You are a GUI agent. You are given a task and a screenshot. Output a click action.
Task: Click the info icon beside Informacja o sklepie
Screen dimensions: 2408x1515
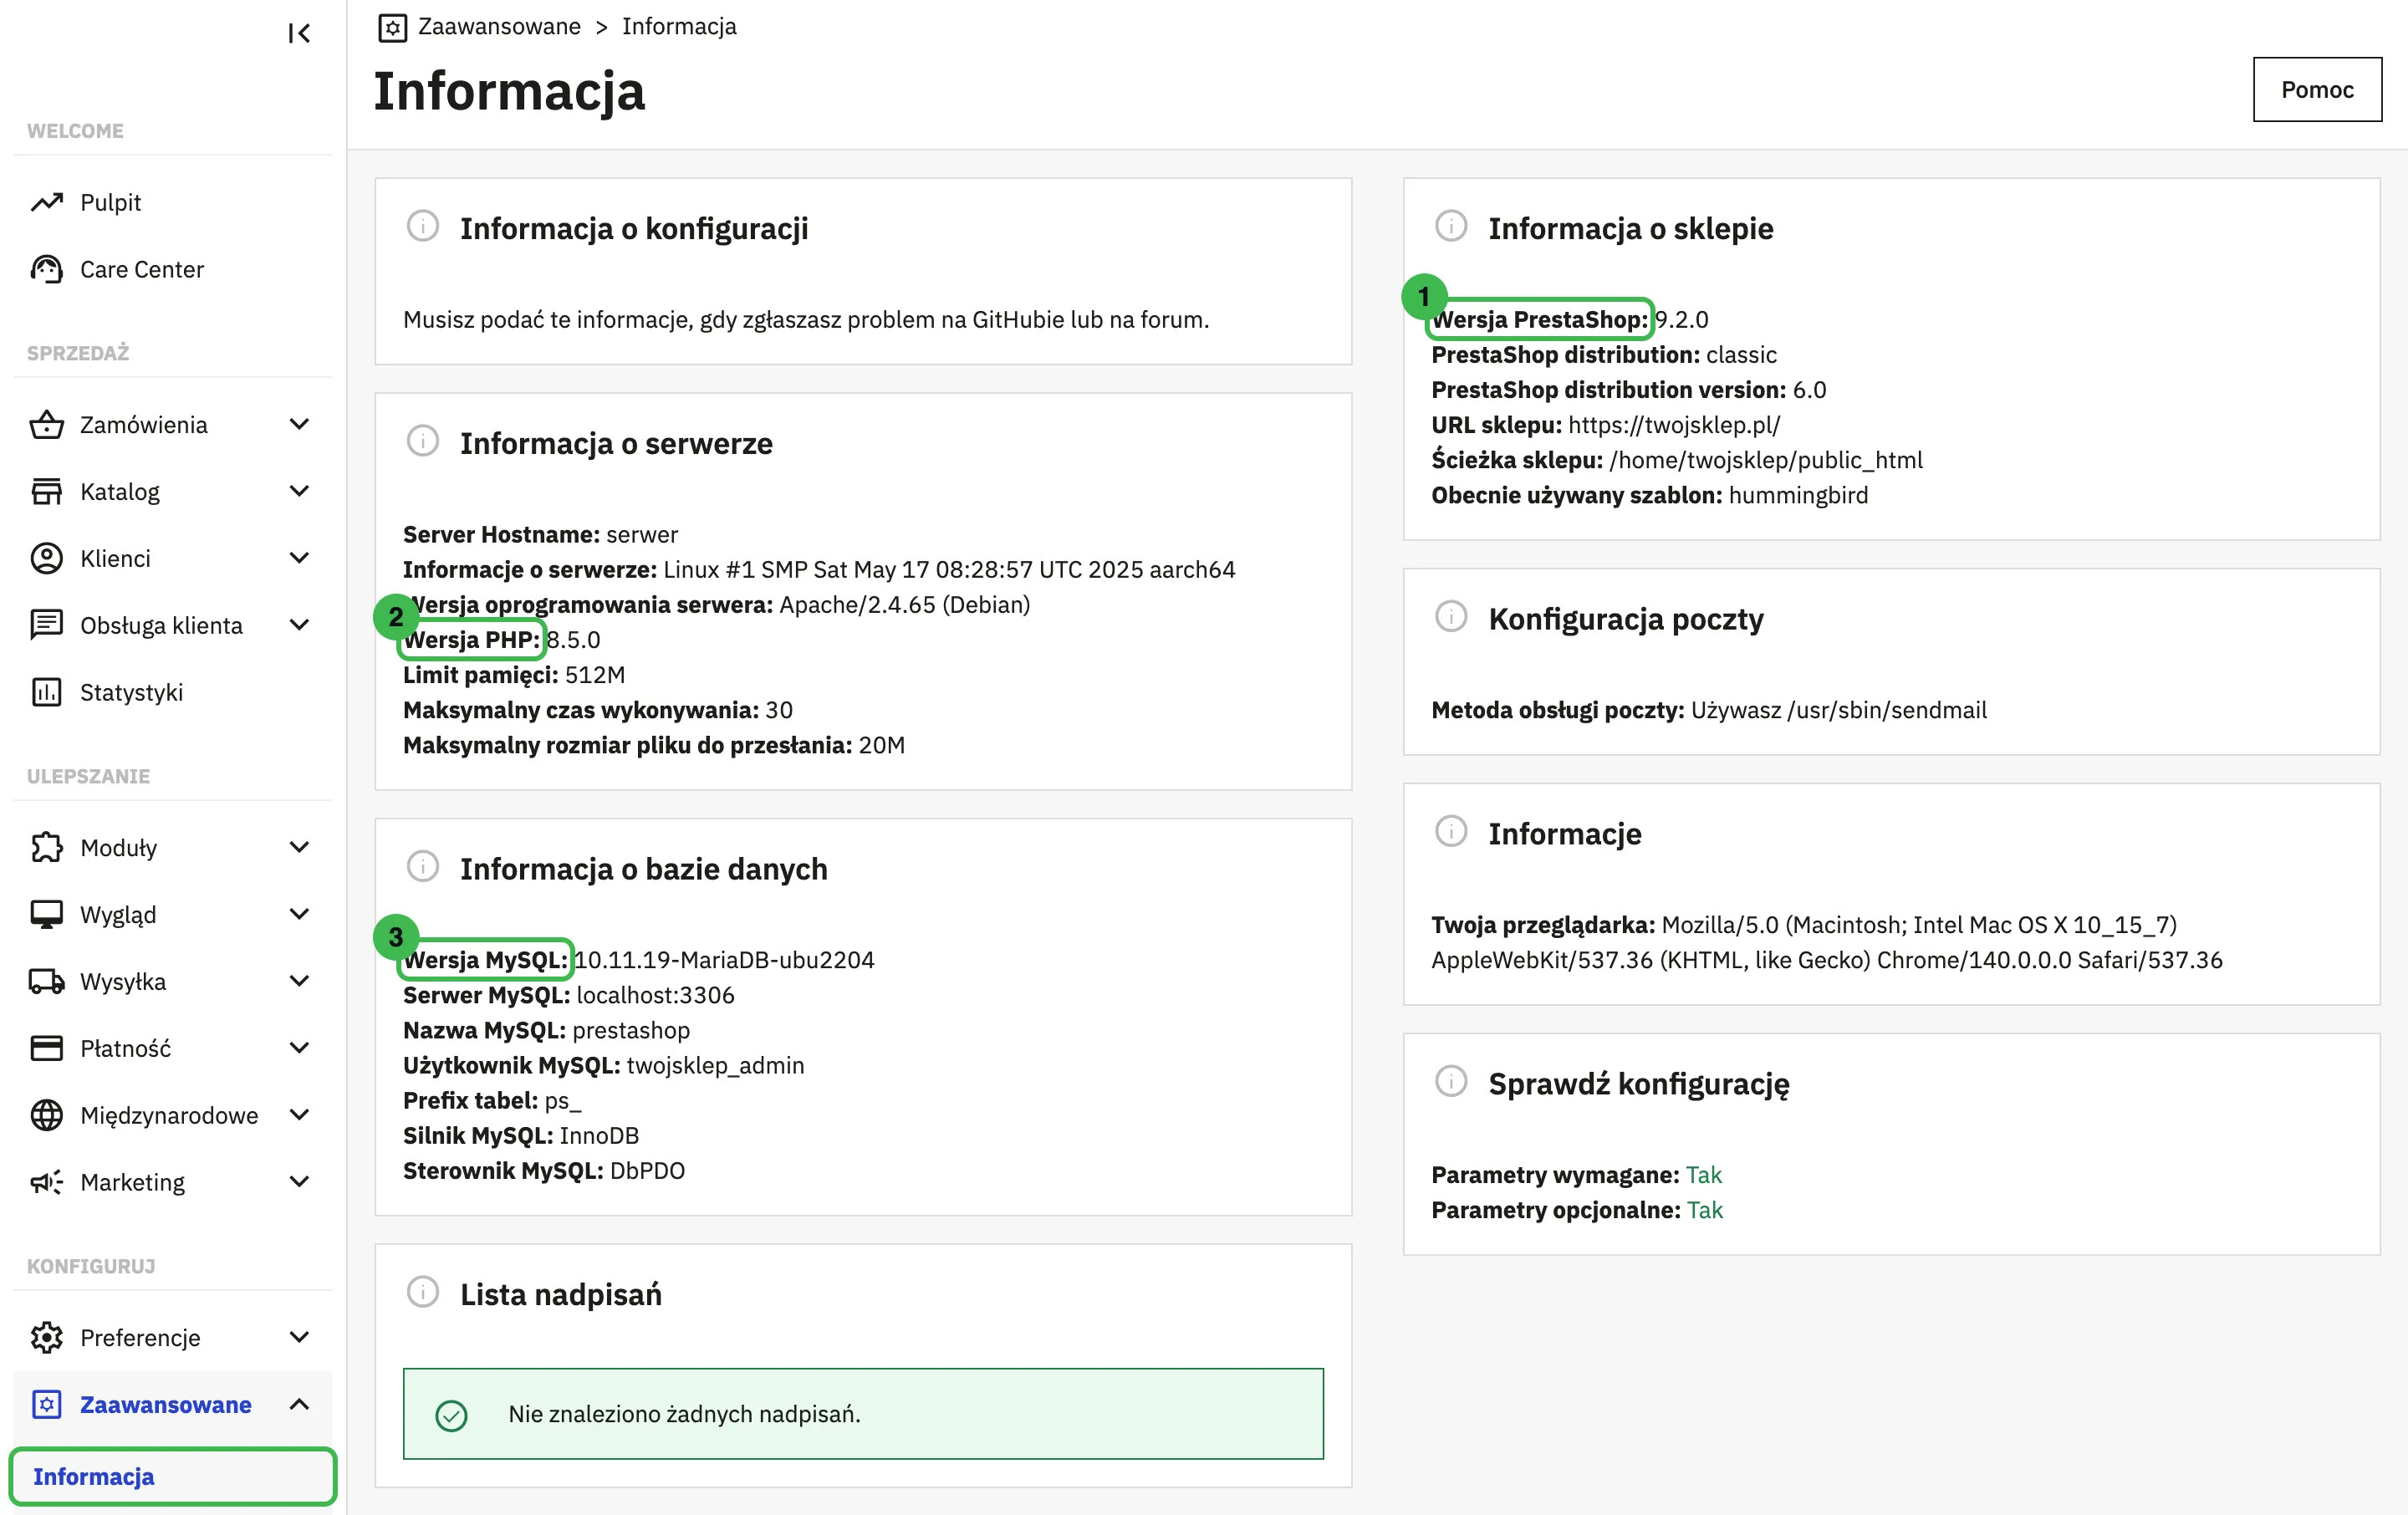click(x=1451, y=226)
